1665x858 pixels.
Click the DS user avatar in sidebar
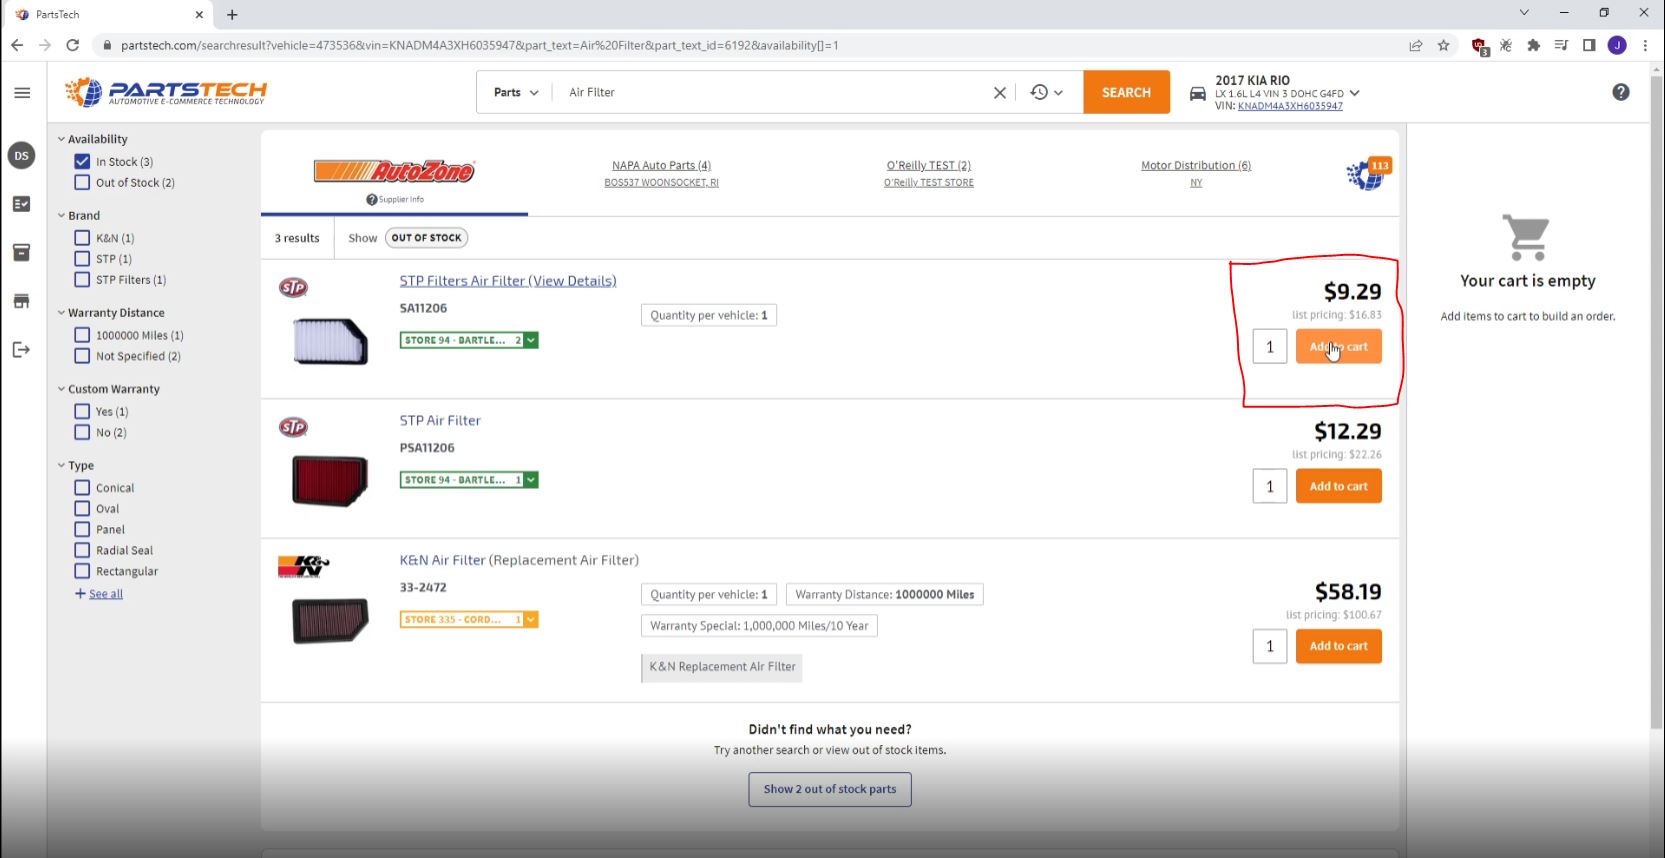click(21, 156)
